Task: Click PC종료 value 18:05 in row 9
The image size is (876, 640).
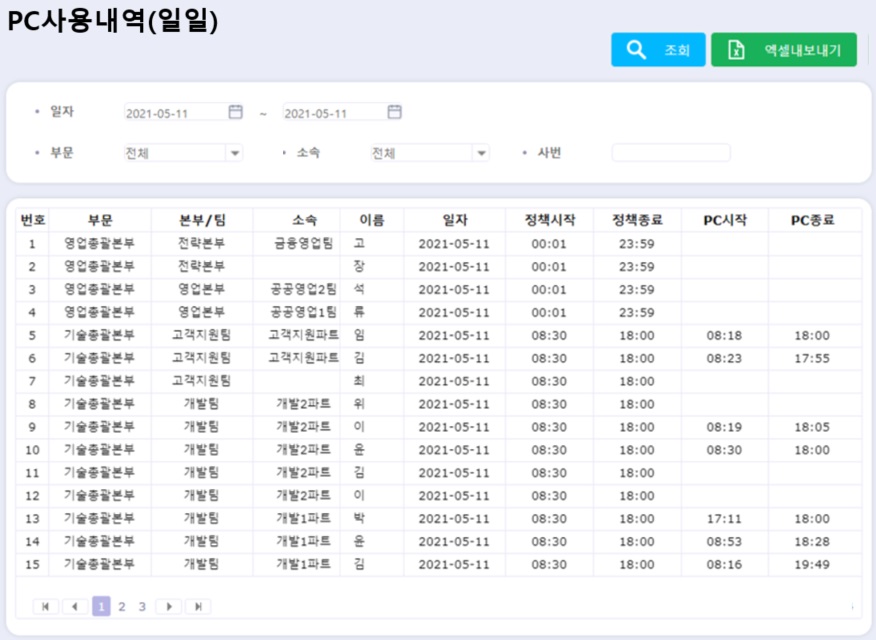Action: 812,427
